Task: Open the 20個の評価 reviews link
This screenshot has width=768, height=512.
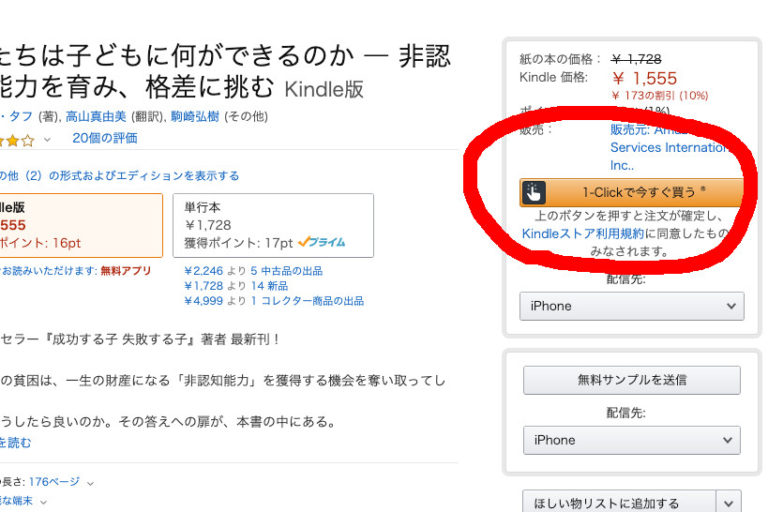Action: pyautogui.click(x=105, y=138)
